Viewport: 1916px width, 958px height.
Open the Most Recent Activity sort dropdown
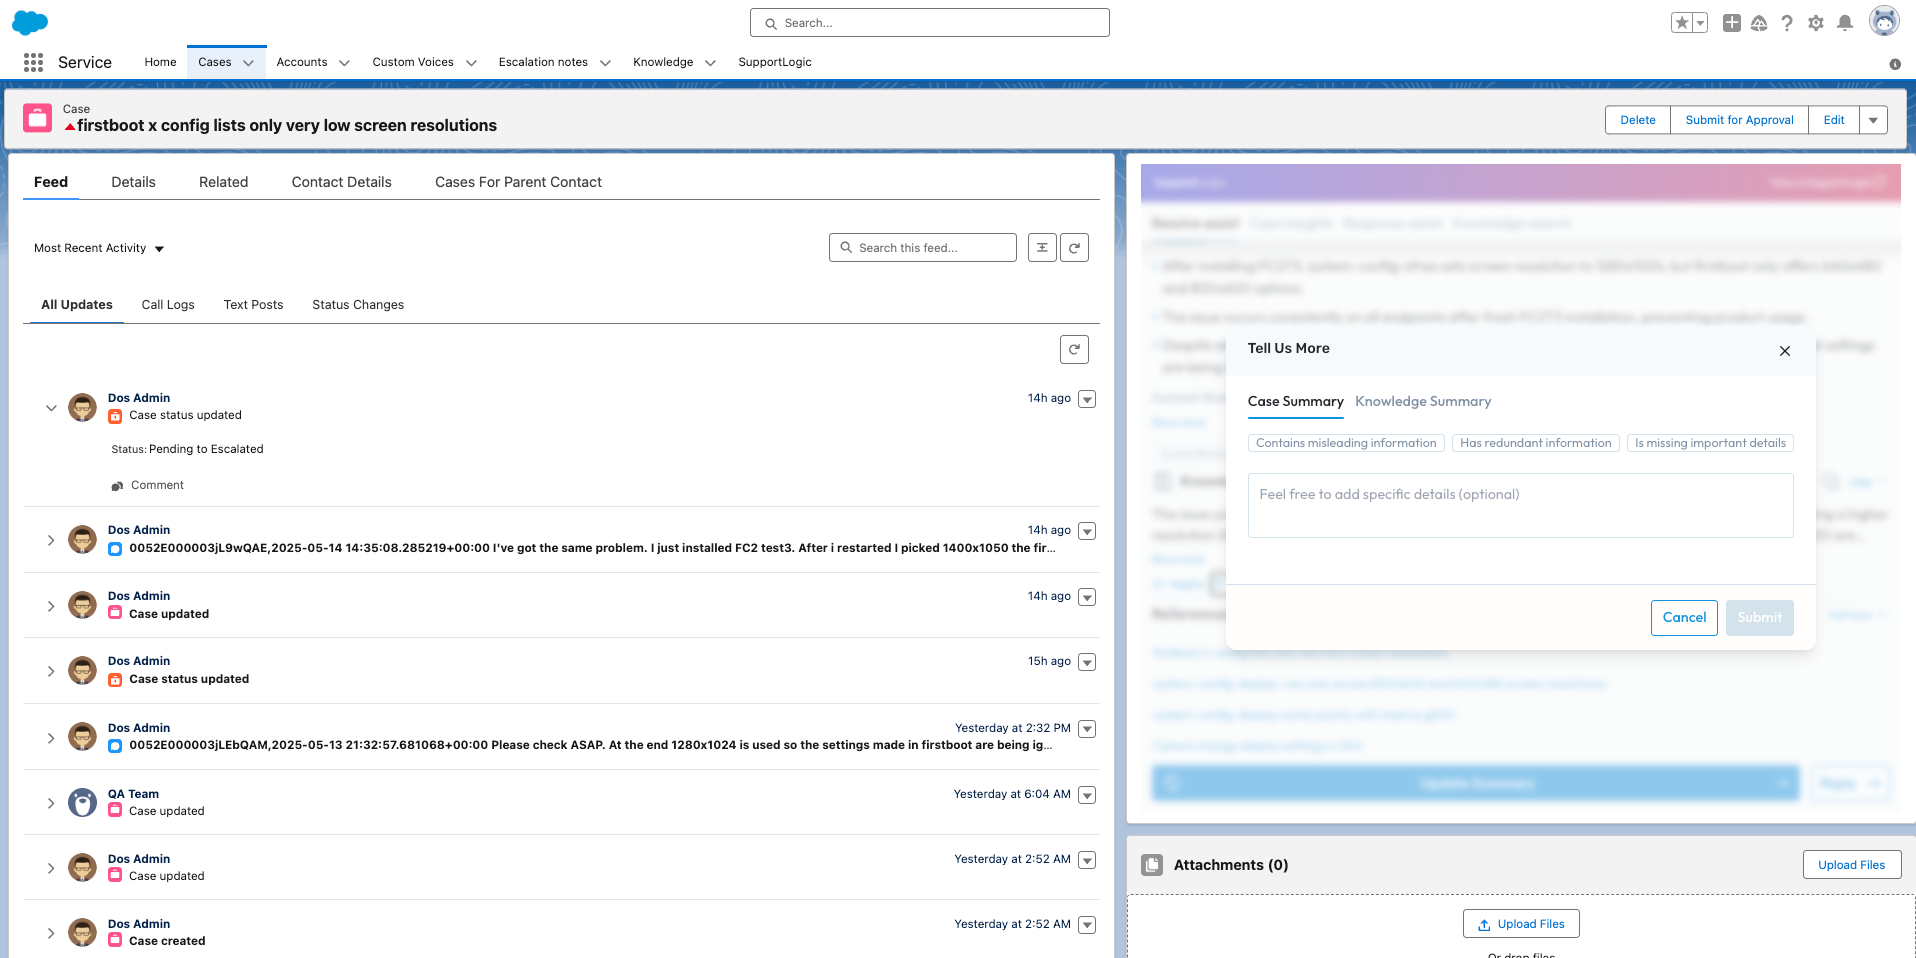98,248
